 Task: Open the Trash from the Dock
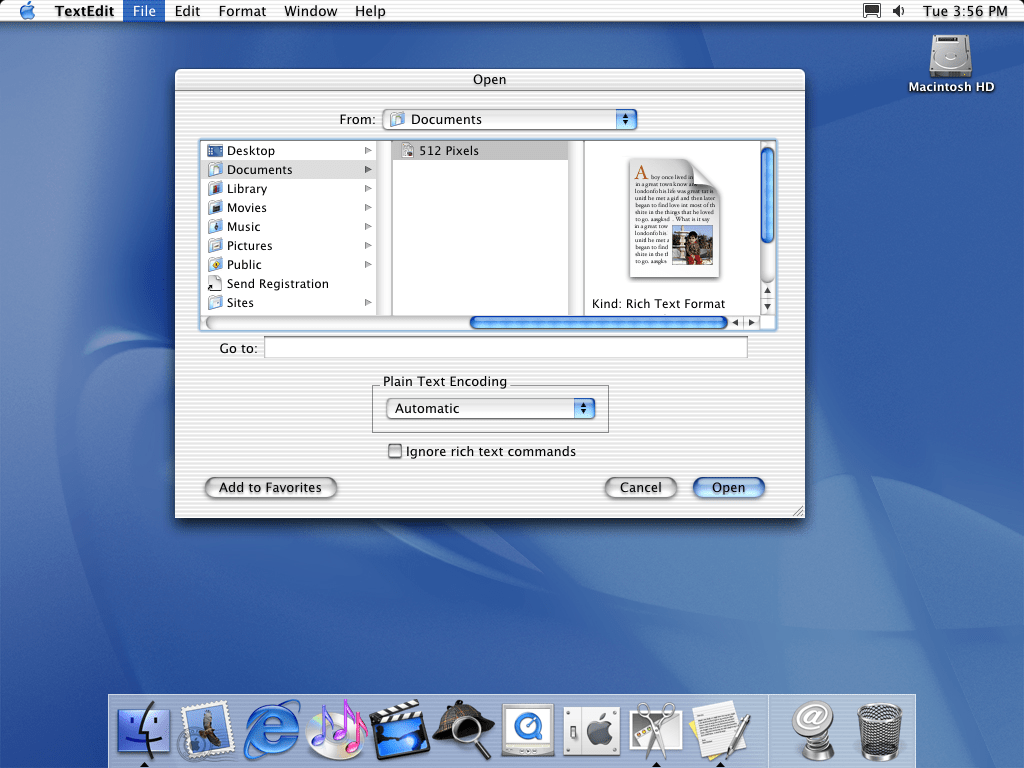pos(878,730)
